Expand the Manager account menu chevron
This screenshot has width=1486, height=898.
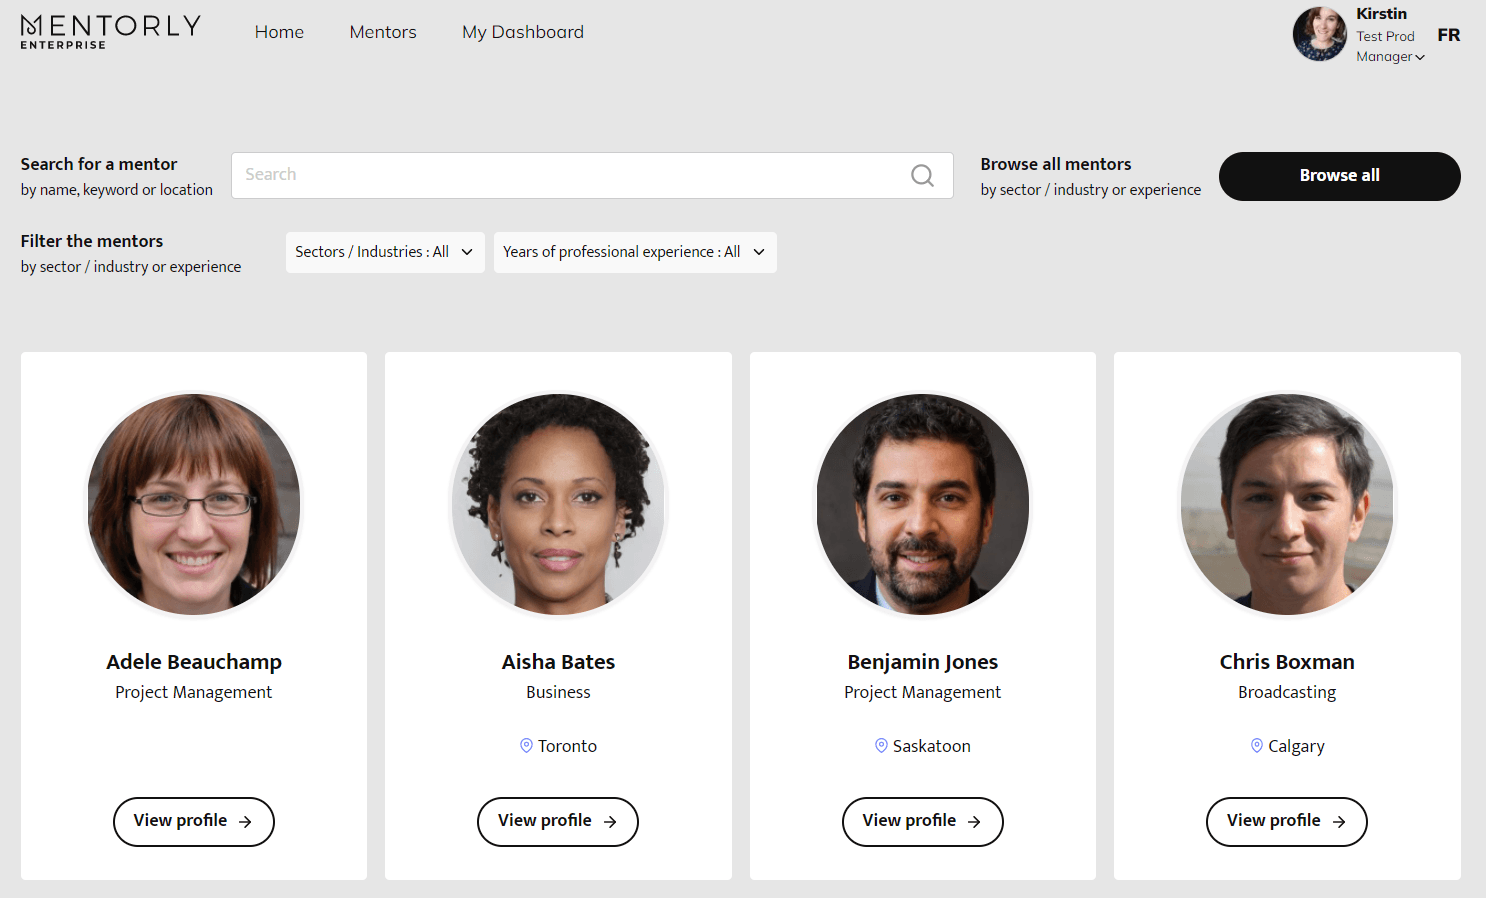pyautogui.click(x=1420, y=57)
